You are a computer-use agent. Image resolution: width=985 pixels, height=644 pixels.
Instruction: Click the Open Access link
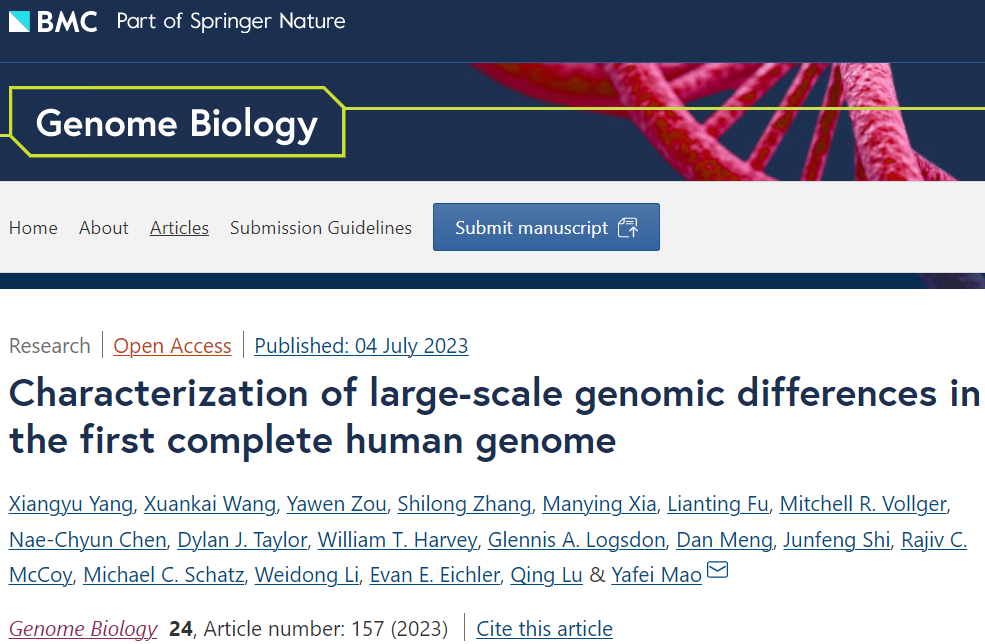172,346
